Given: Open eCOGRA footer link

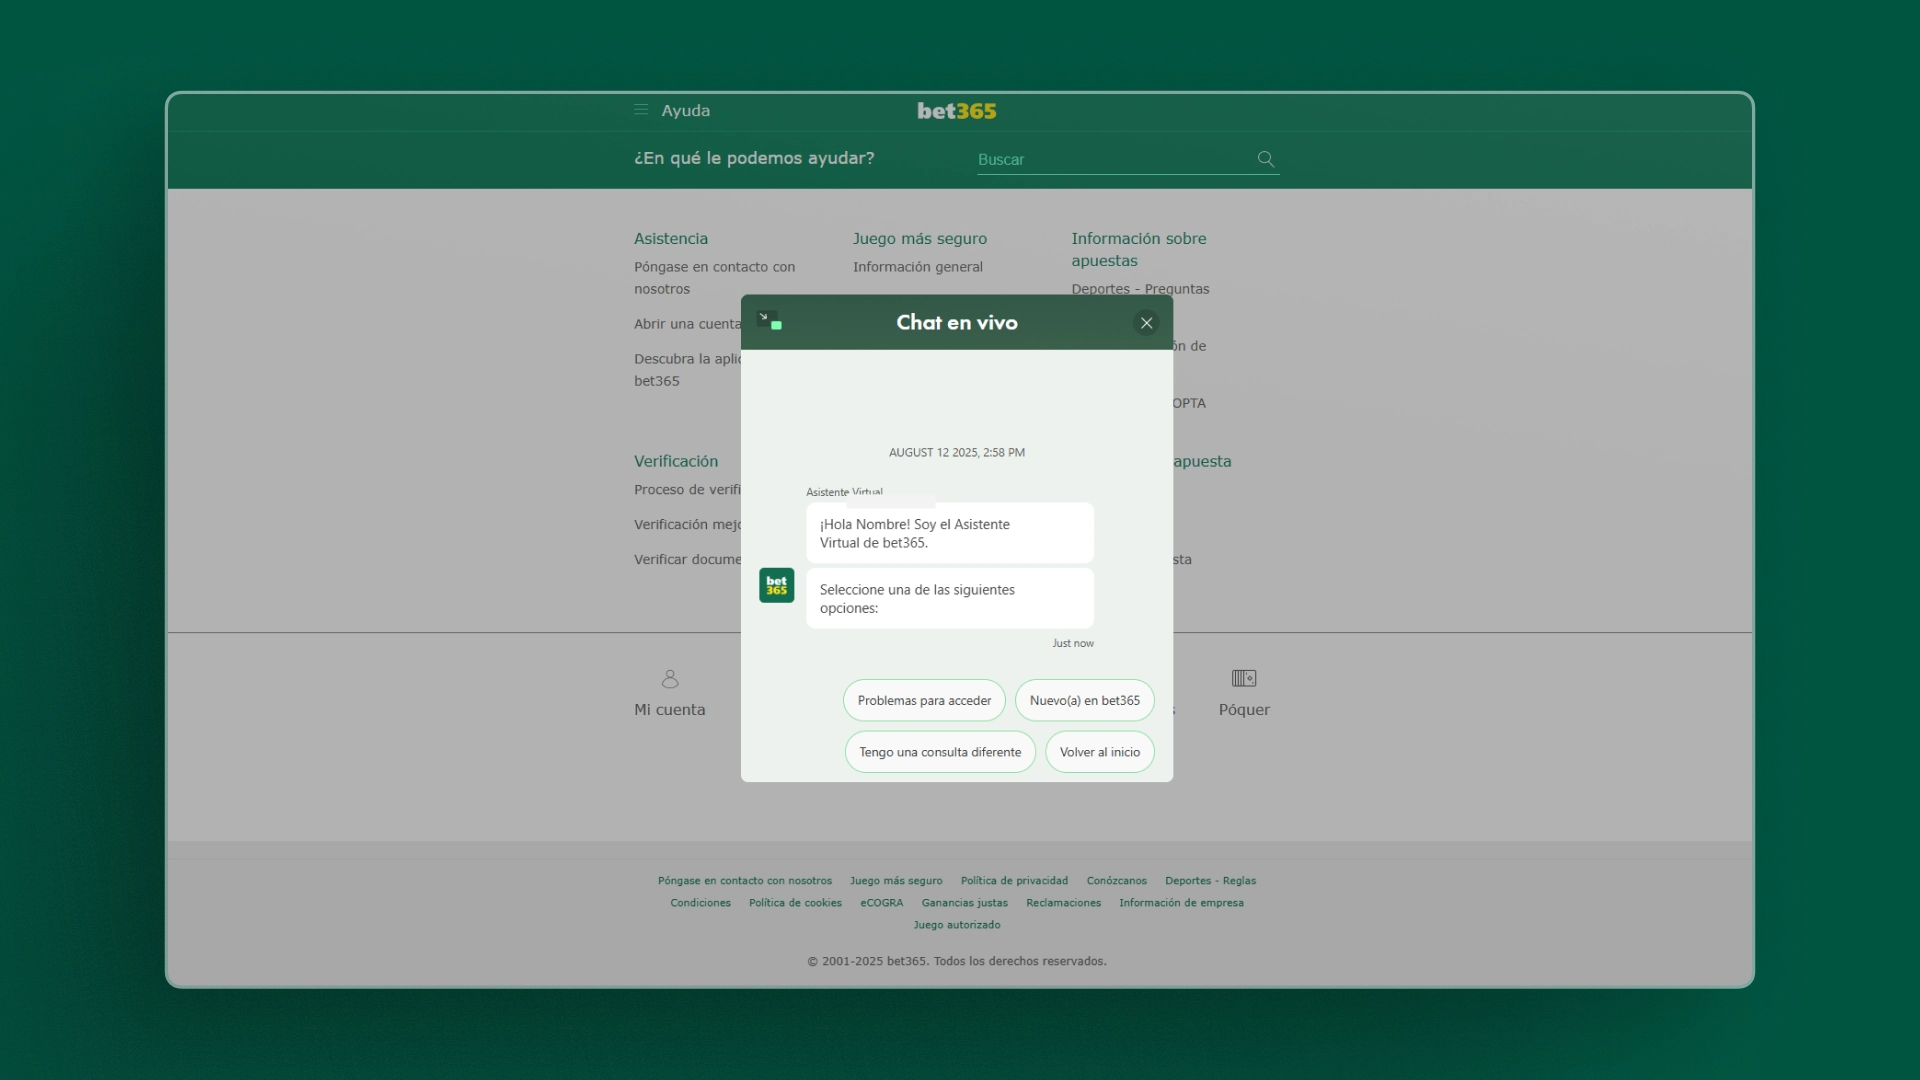Looking at the screenshot, I should point(882,903).
